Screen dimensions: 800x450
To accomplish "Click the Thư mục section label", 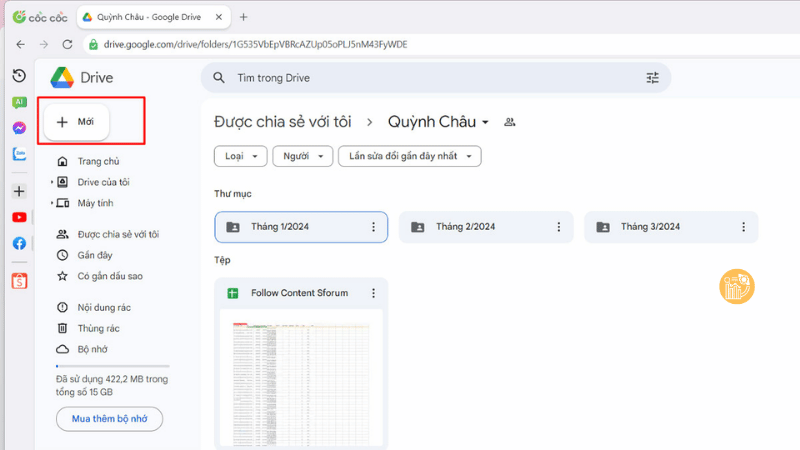I will (233, 194).
